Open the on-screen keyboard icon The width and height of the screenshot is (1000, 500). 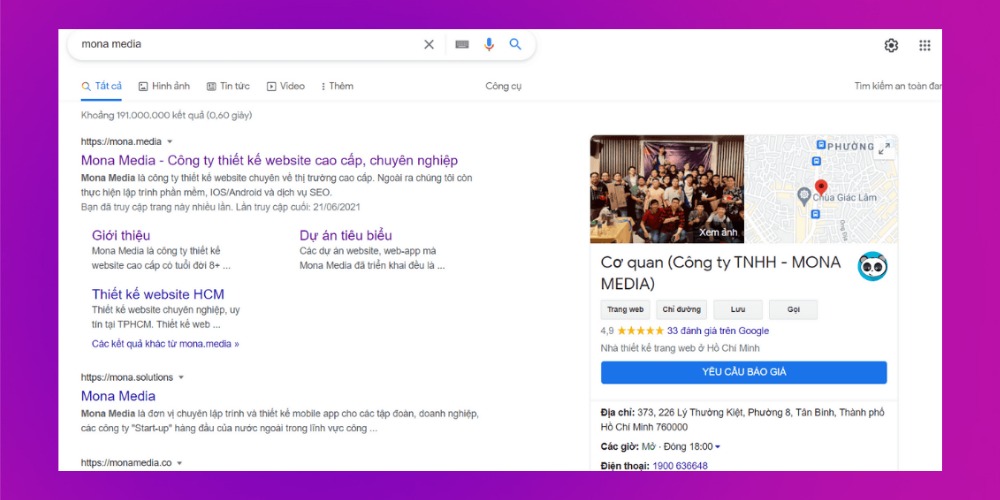coord(462,45)
